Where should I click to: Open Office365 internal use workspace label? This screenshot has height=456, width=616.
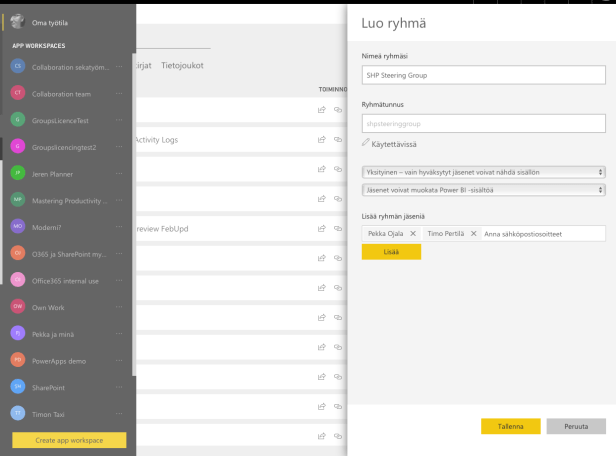65,281
